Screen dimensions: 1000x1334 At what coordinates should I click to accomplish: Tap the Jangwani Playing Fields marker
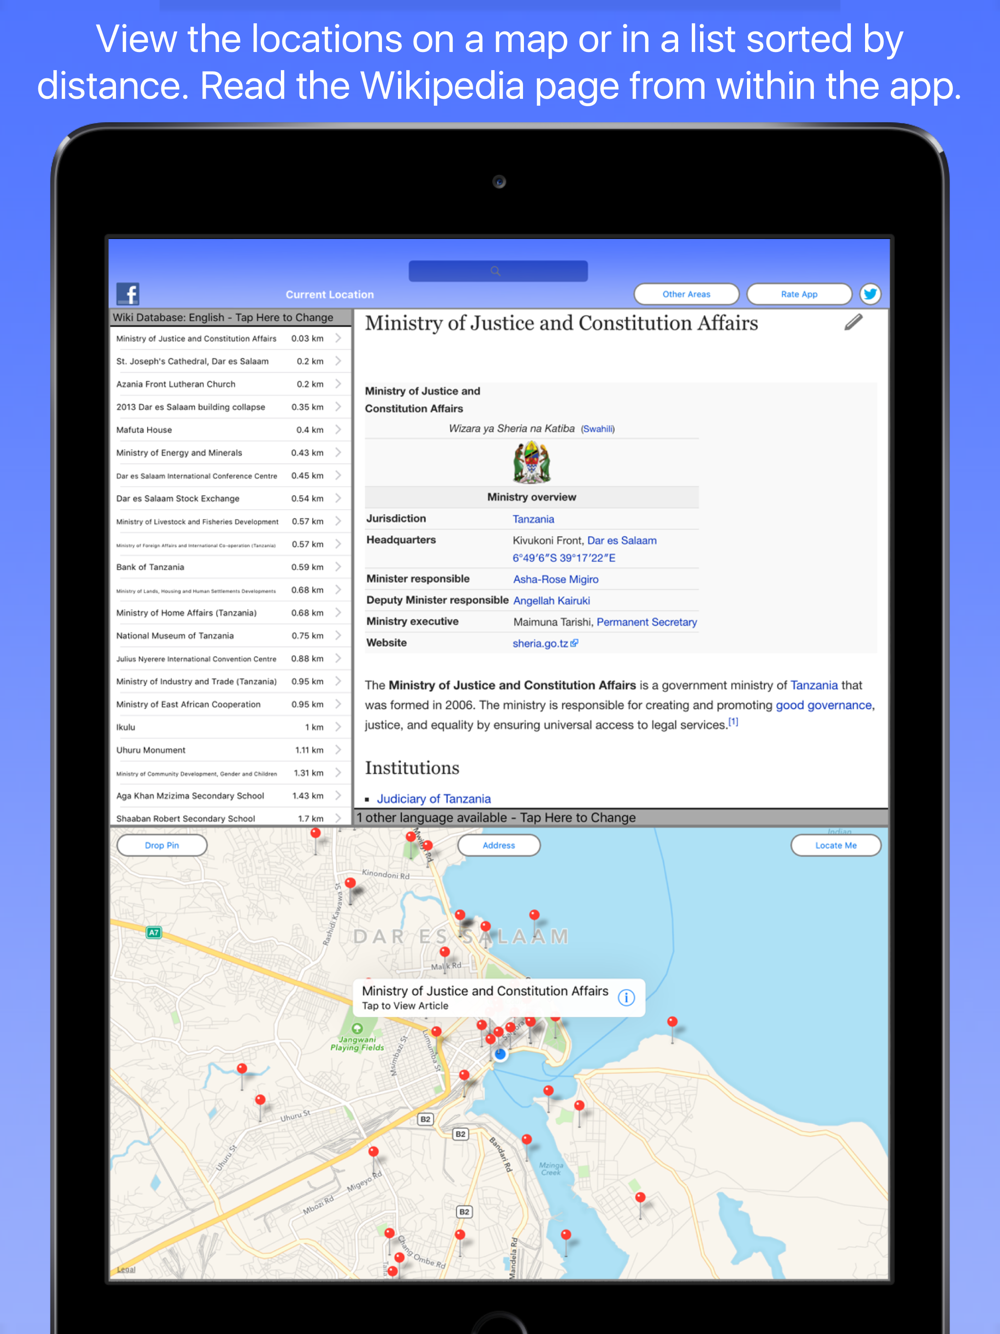(x=357, y=1029)
